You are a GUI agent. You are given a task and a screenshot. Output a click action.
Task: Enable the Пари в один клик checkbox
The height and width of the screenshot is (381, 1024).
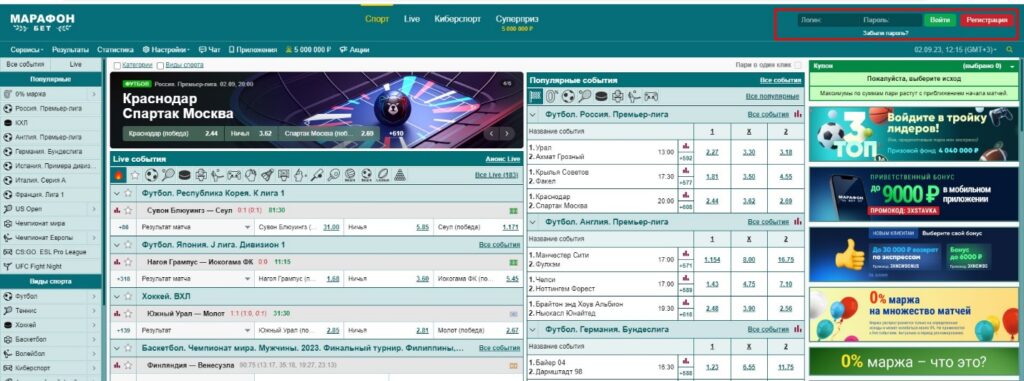(797, 65)
